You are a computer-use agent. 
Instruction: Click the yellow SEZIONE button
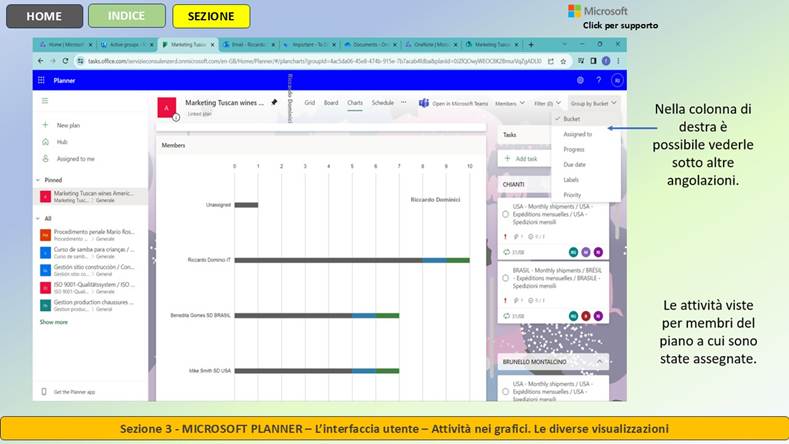(x=211, y=16)
